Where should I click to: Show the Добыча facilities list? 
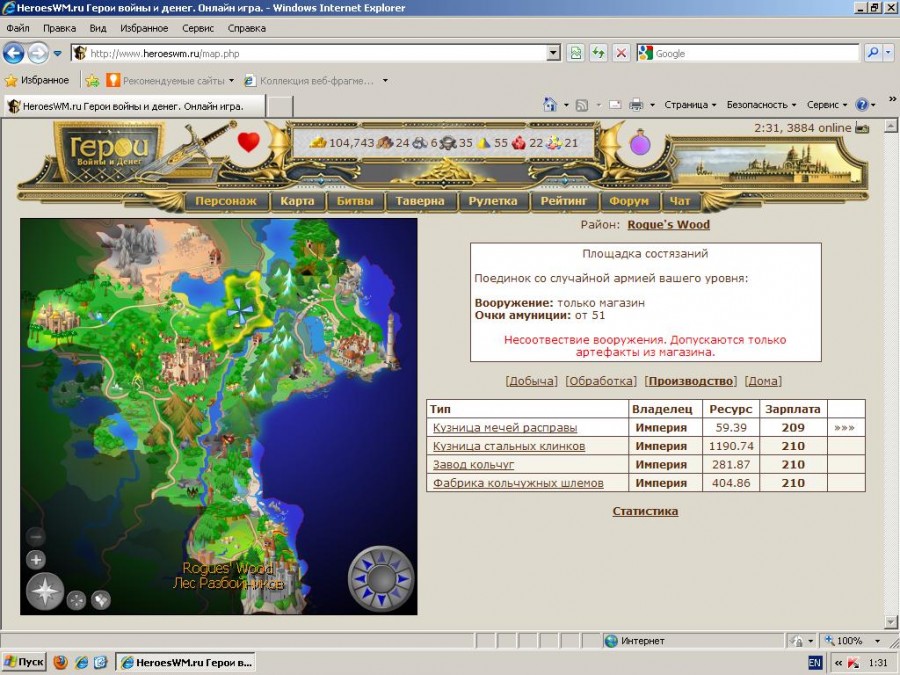coord(532,381)
